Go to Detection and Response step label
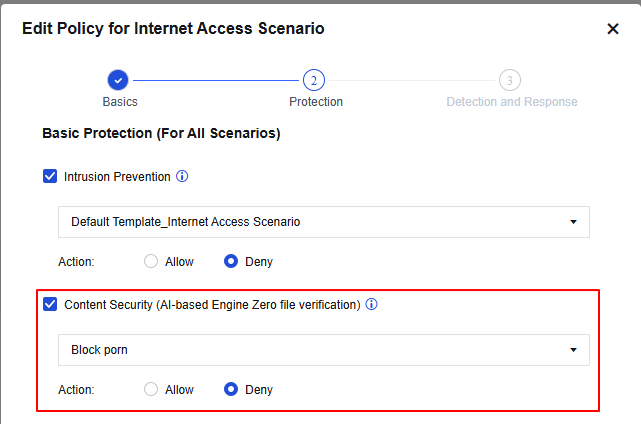 pos(511,102)
